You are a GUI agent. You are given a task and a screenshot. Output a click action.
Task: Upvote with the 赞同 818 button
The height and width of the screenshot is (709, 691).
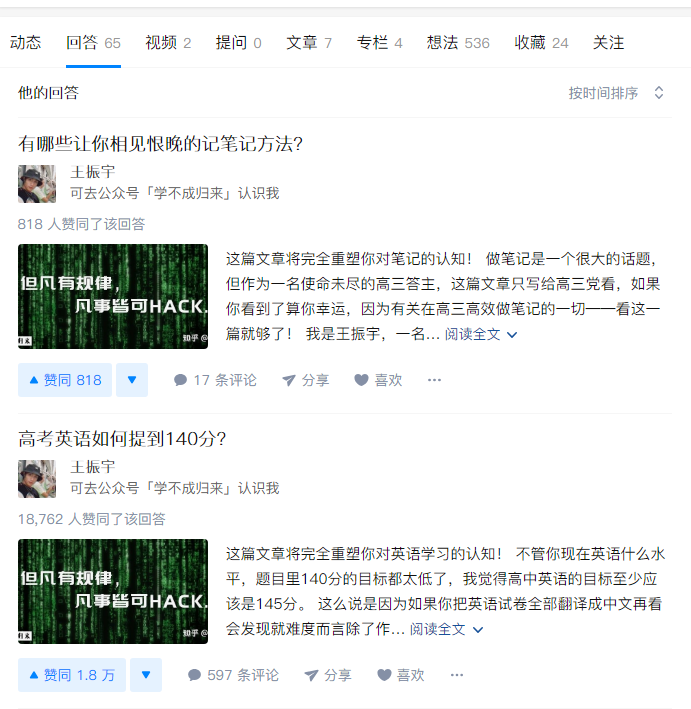65,380
